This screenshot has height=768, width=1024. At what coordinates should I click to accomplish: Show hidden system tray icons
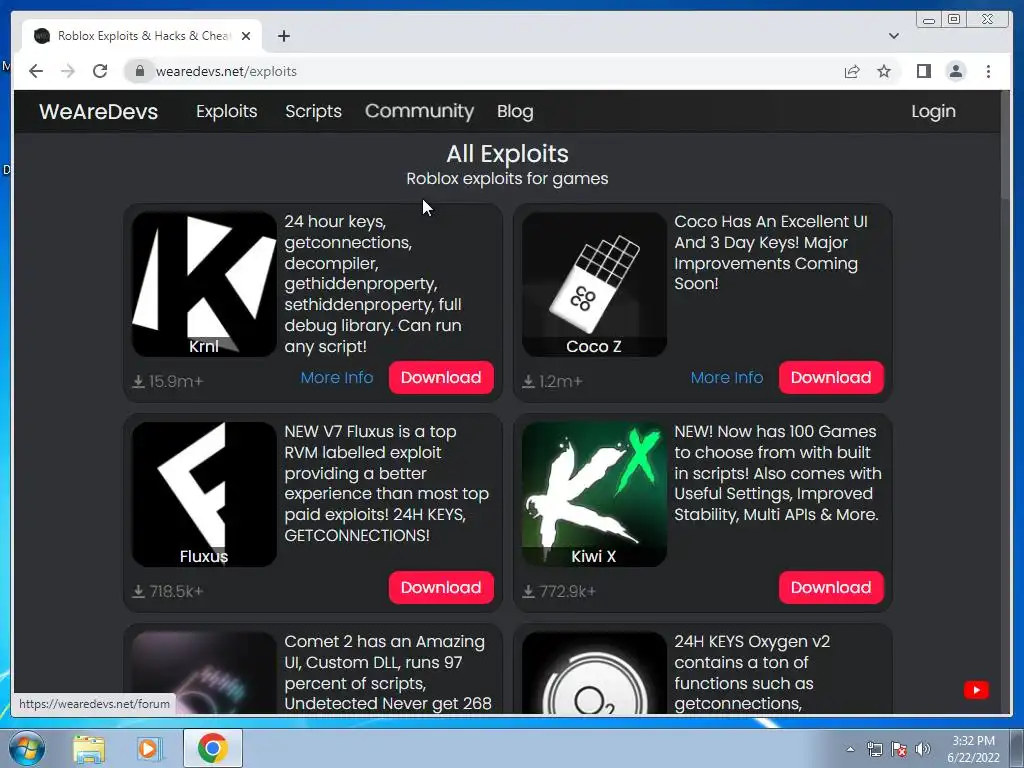tap(850, 749)
